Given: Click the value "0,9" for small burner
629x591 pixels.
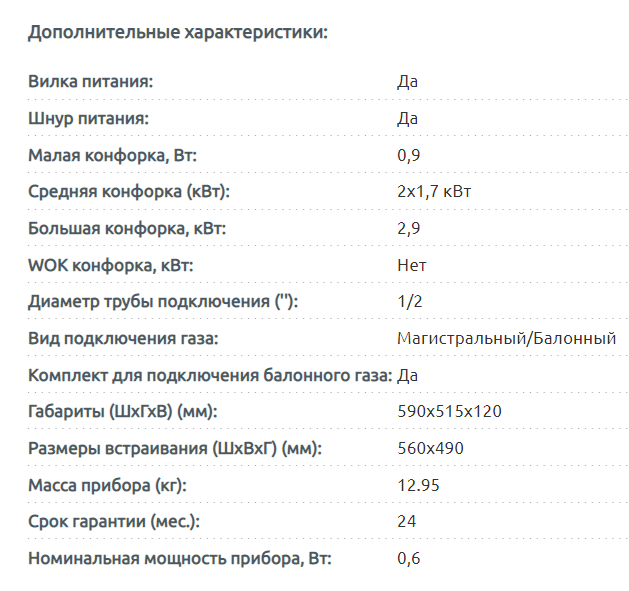Looking at the screenshot, I should 409,155.
